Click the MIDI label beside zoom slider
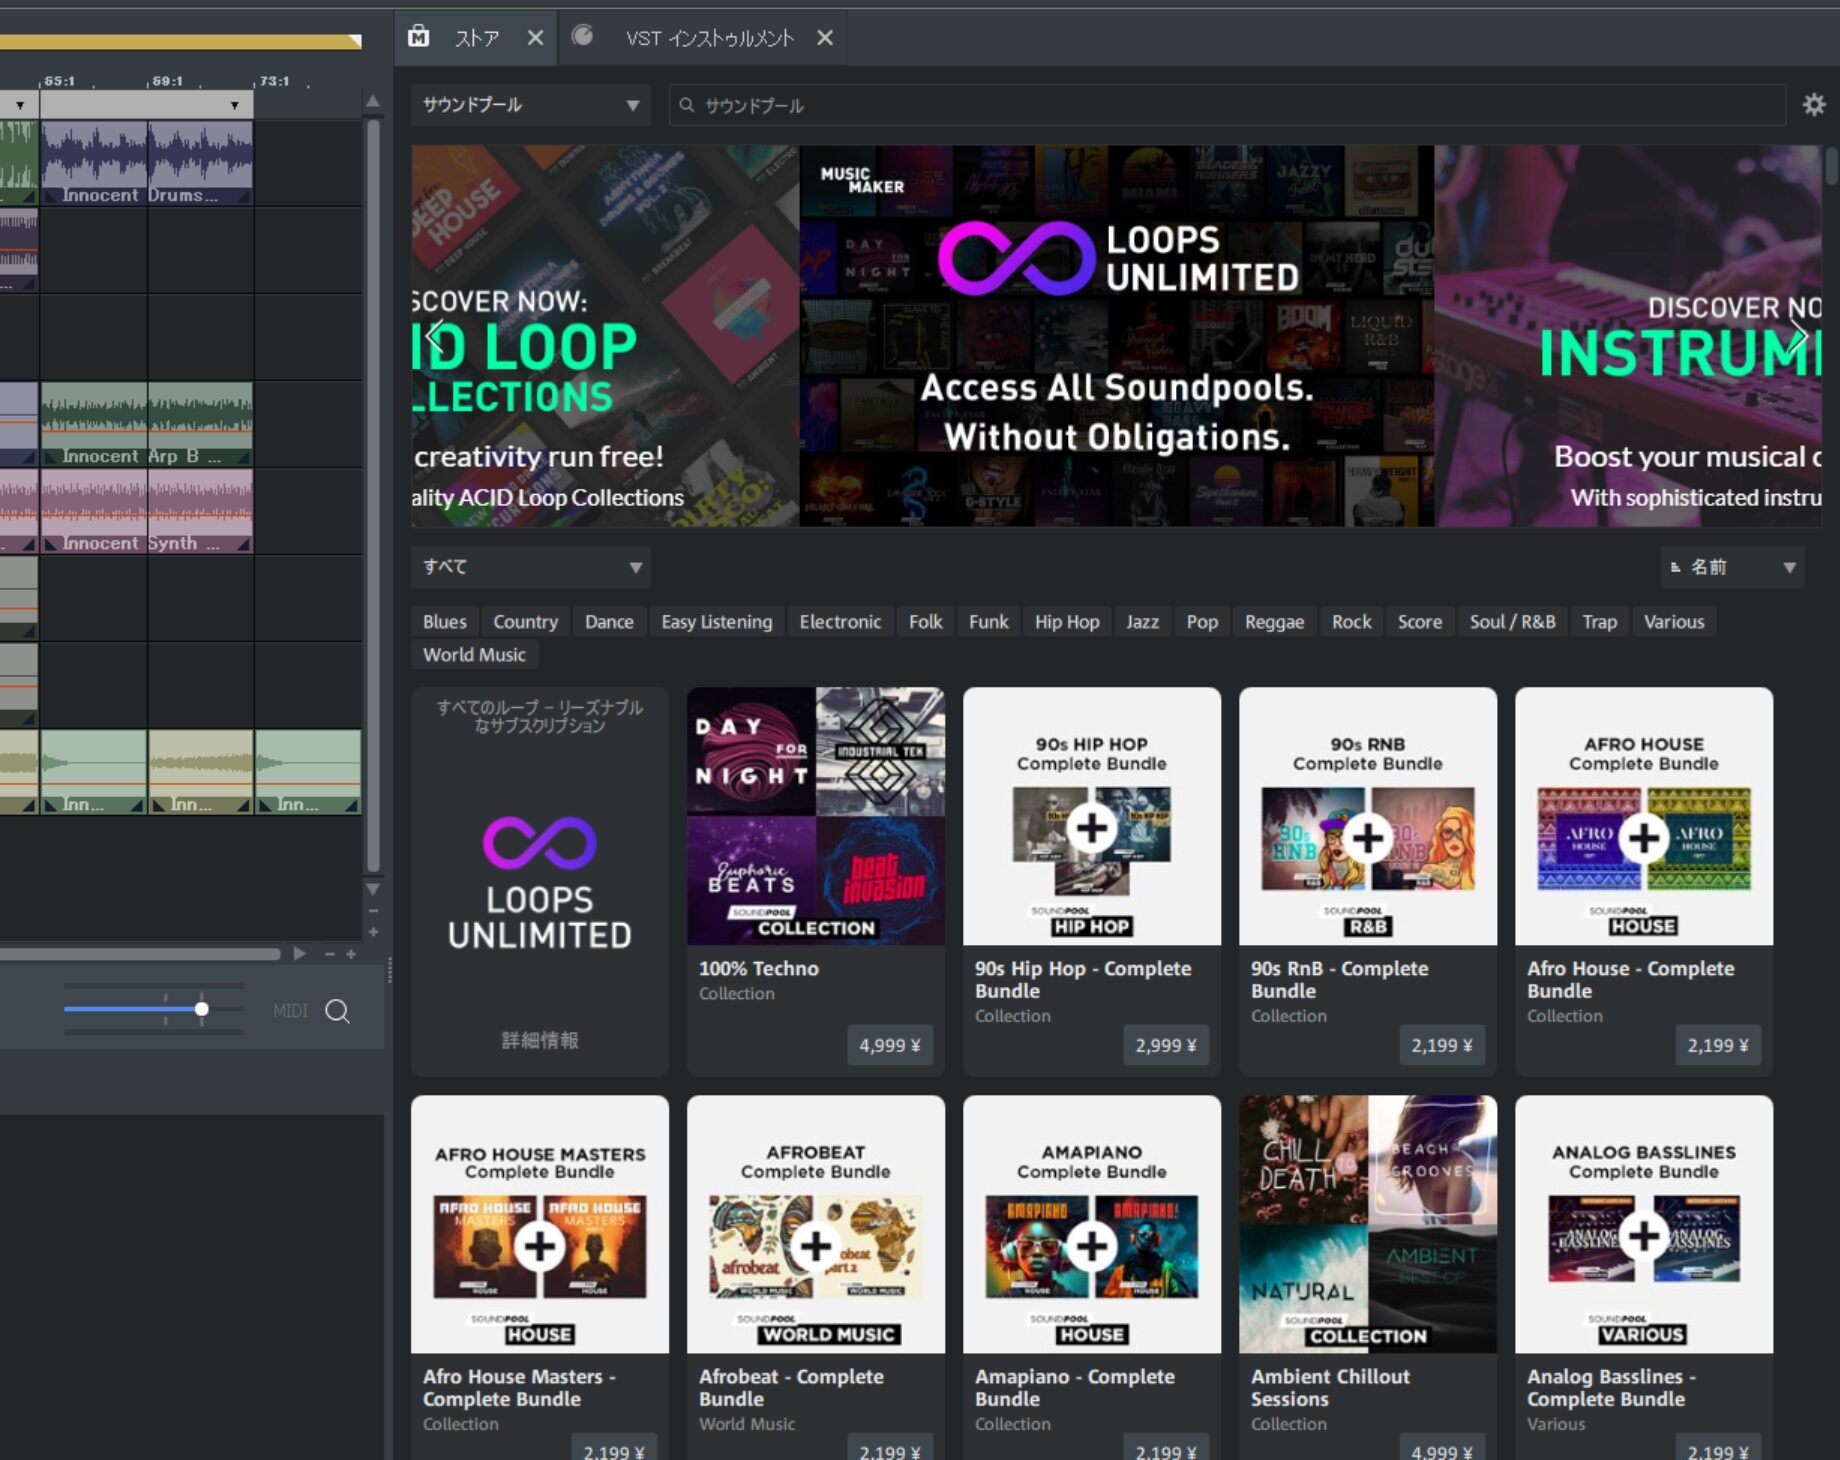Image resolution: width=1840 pixels, height=1460 pixels. 290,1011
